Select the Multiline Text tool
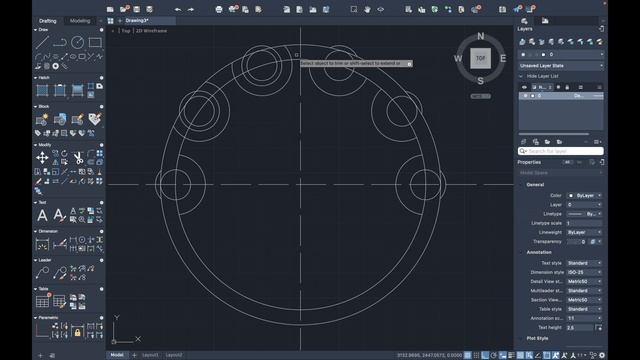This screenshot has height=360, width=640. 42,215
